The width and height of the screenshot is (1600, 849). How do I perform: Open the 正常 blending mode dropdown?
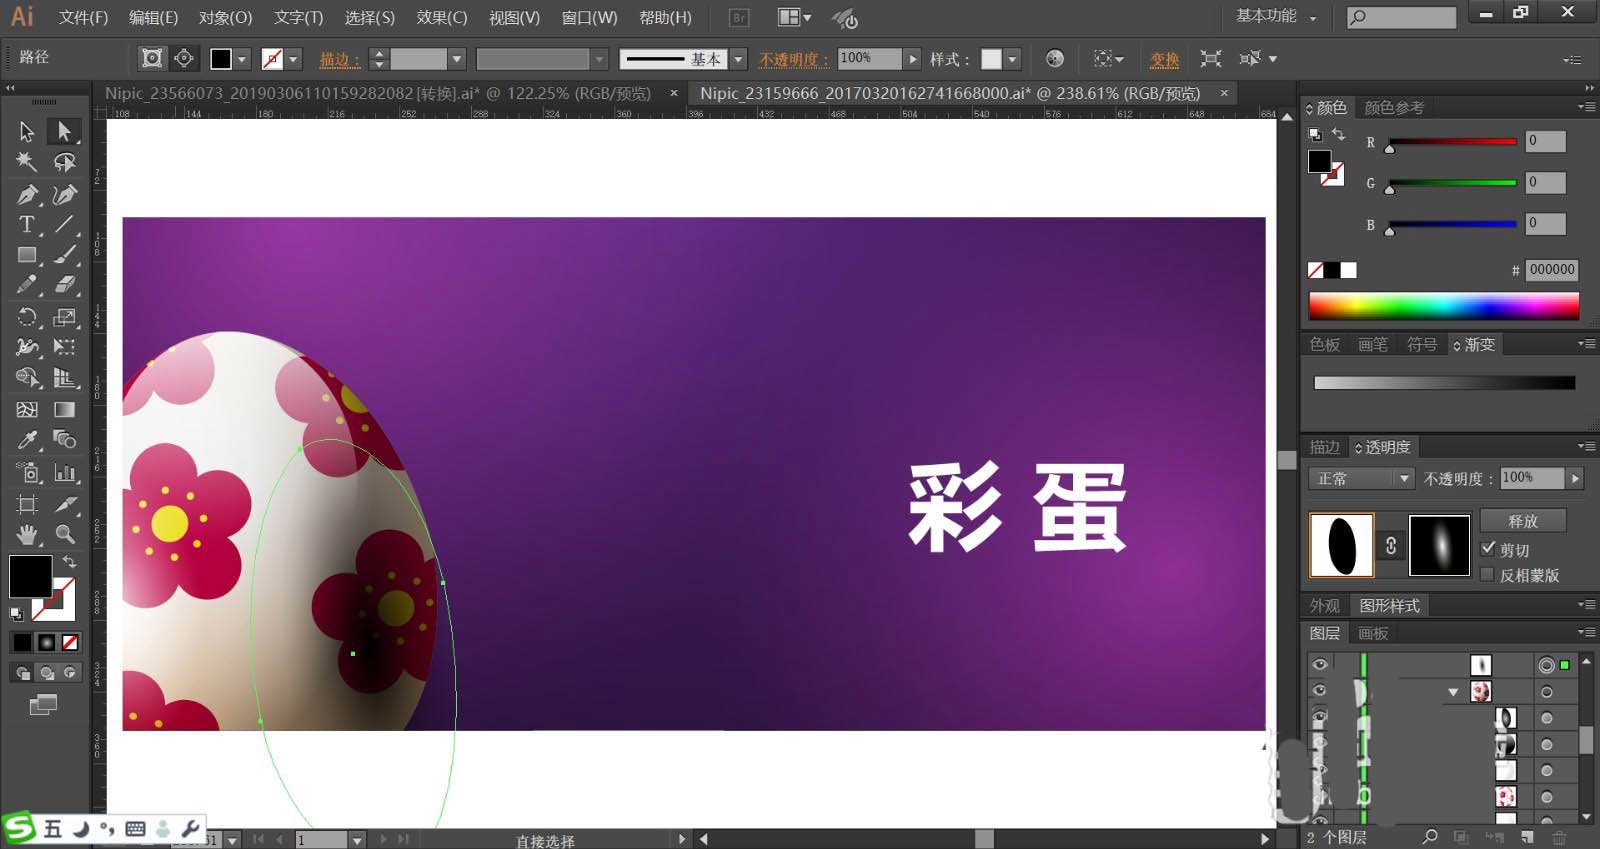click(x=1360, y=479)
